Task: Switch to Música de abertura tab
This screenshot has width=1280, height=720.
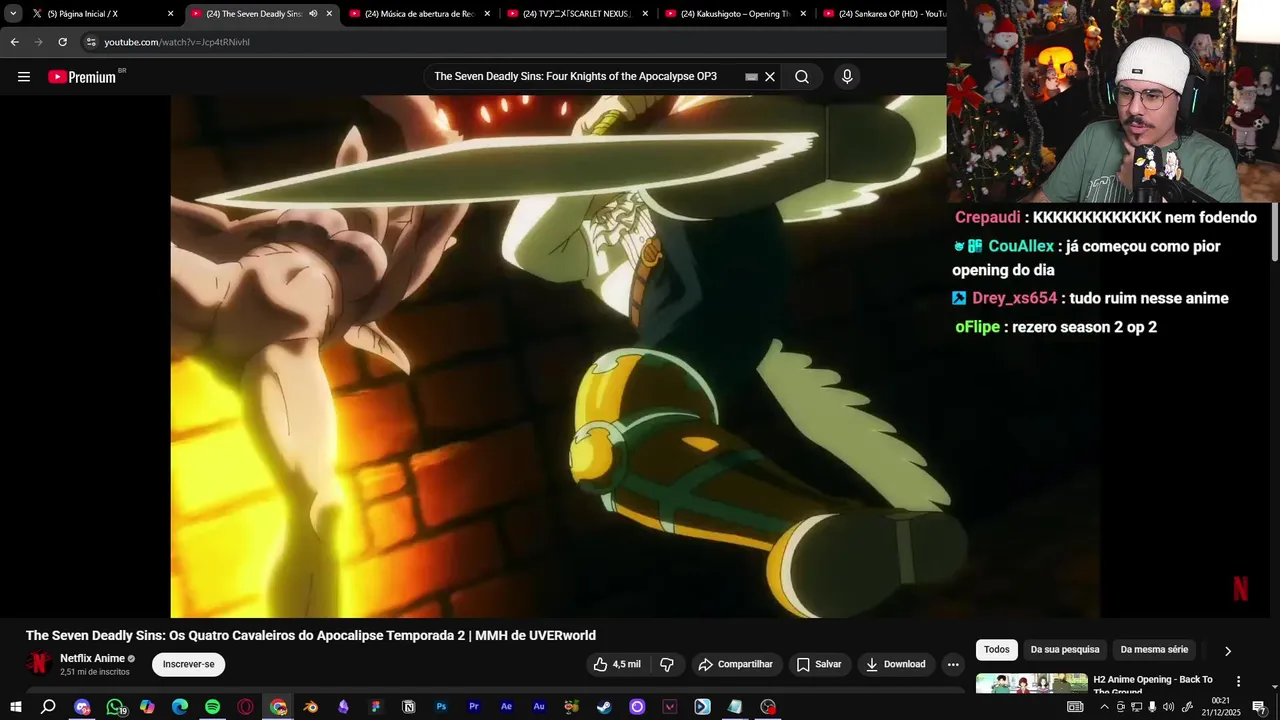Action: pos(418,14)
